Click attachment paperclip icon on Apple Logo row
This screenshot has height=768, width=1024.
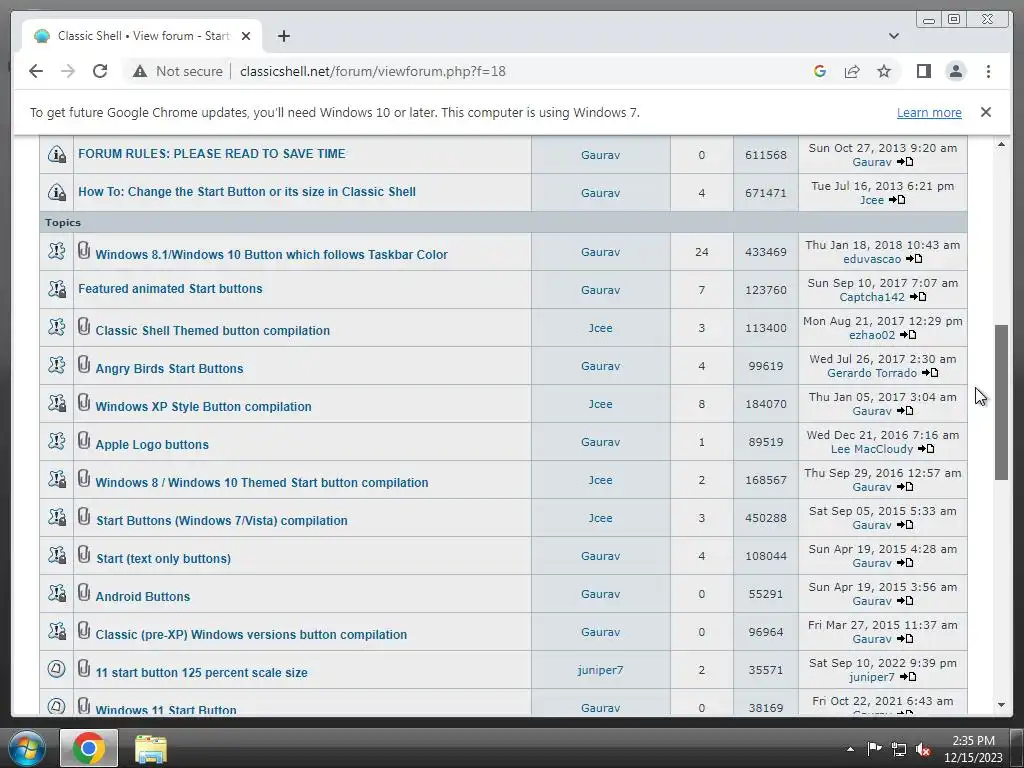[x=84, y=440]
